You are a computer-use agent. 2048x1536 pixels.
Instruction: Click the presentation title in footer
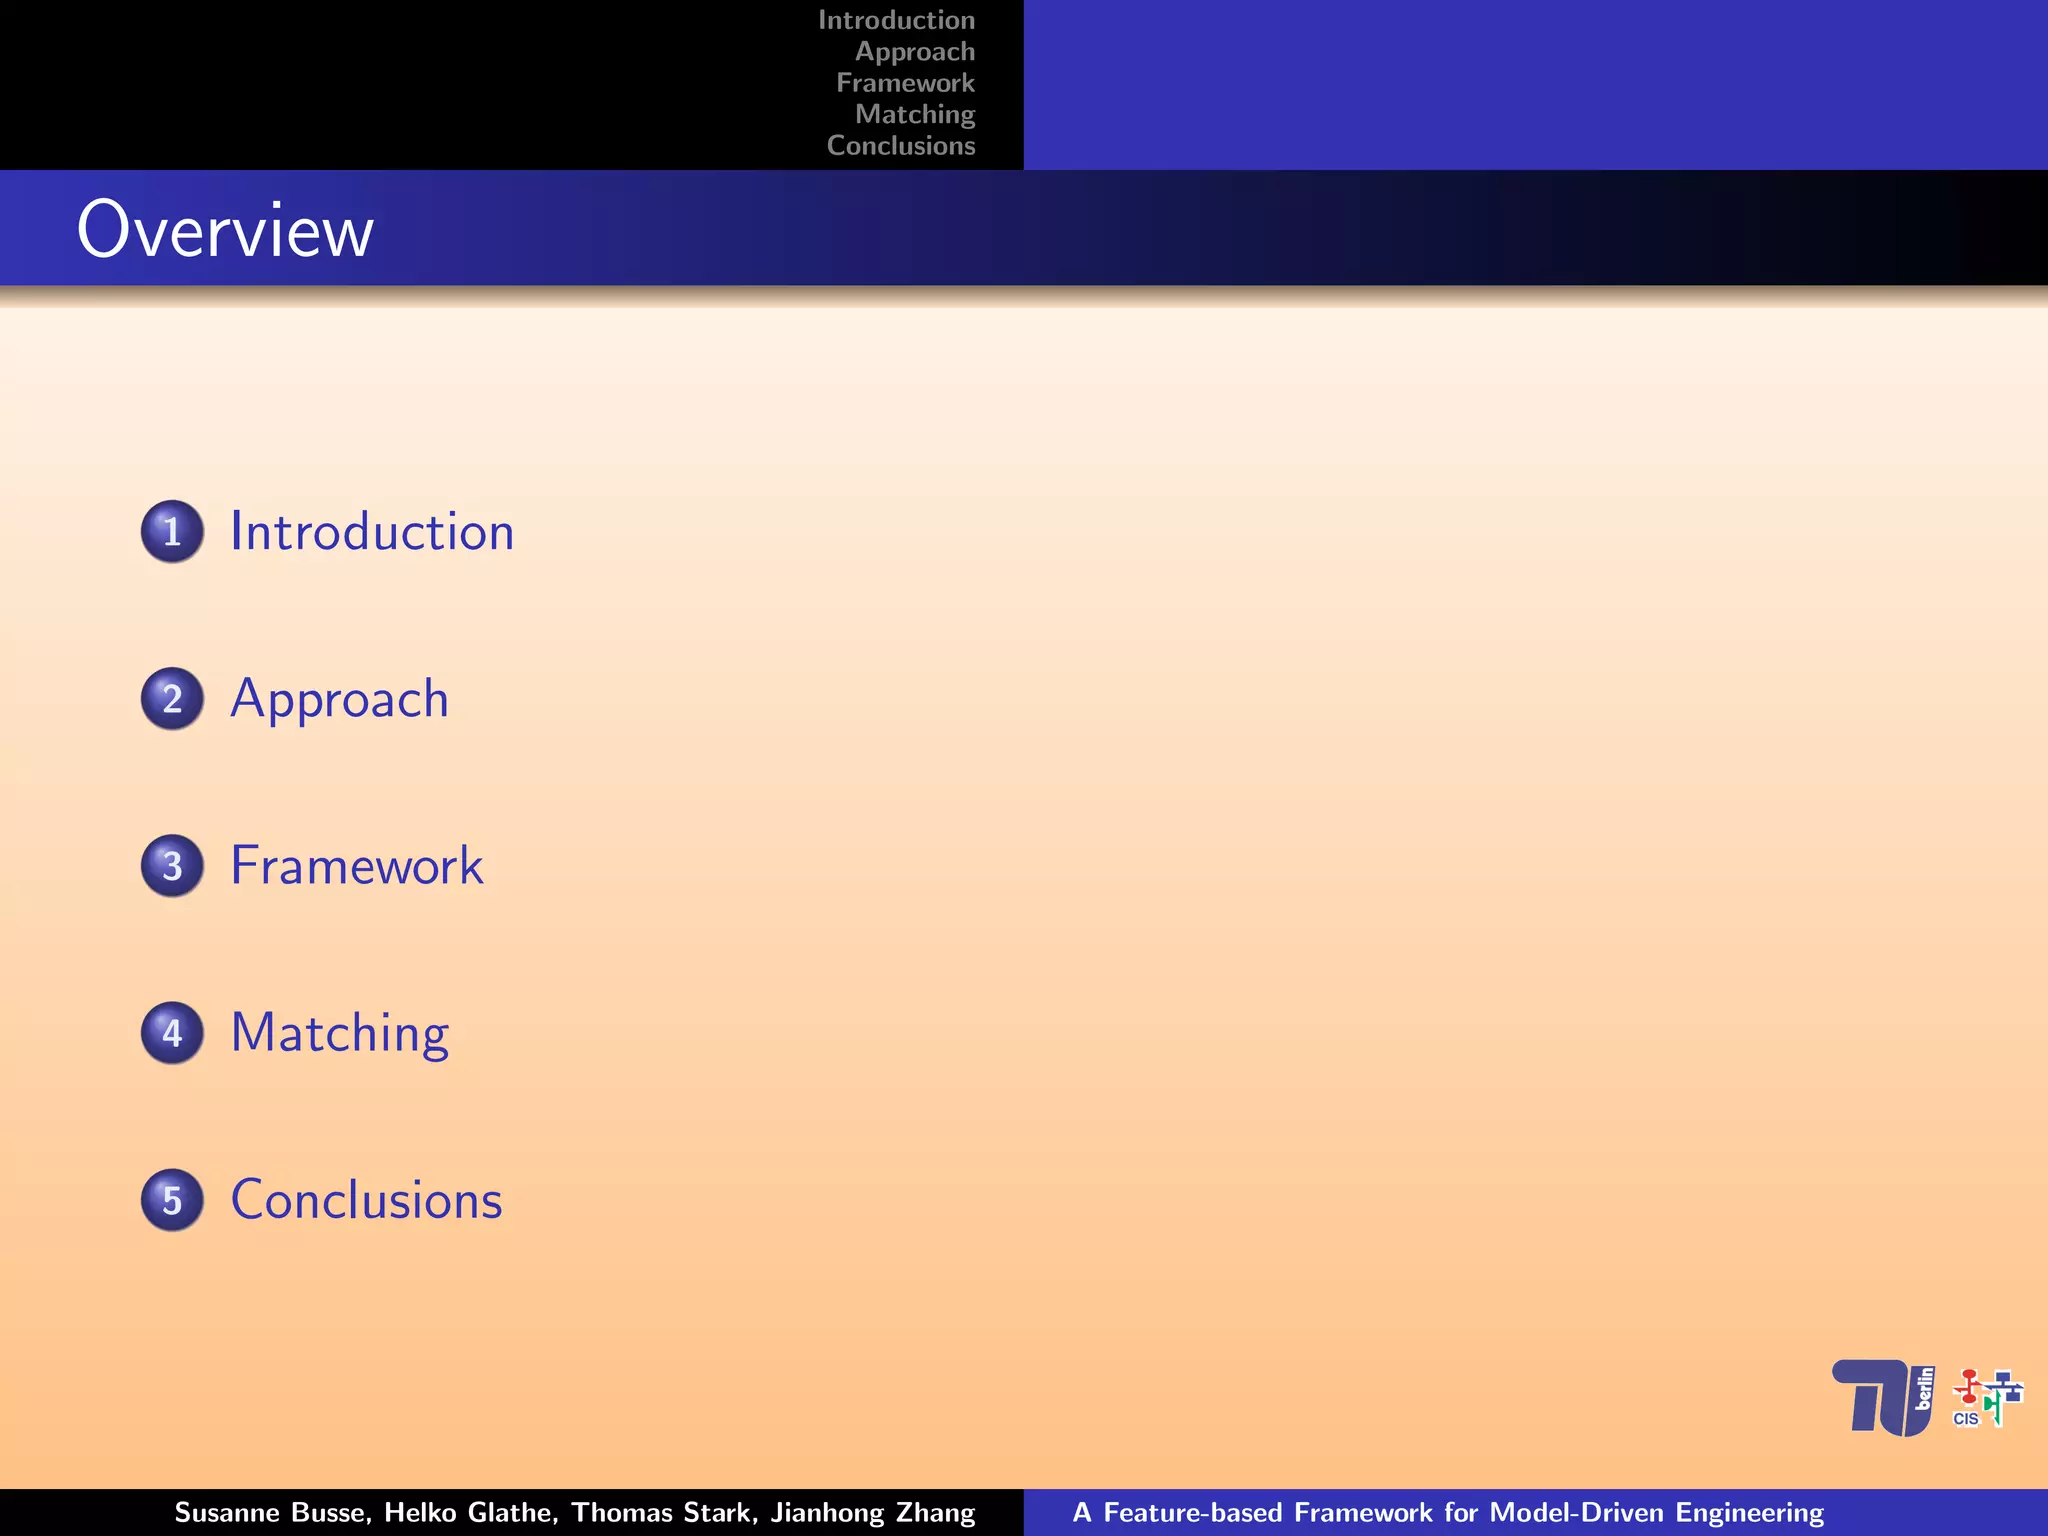point(1447,1512)
